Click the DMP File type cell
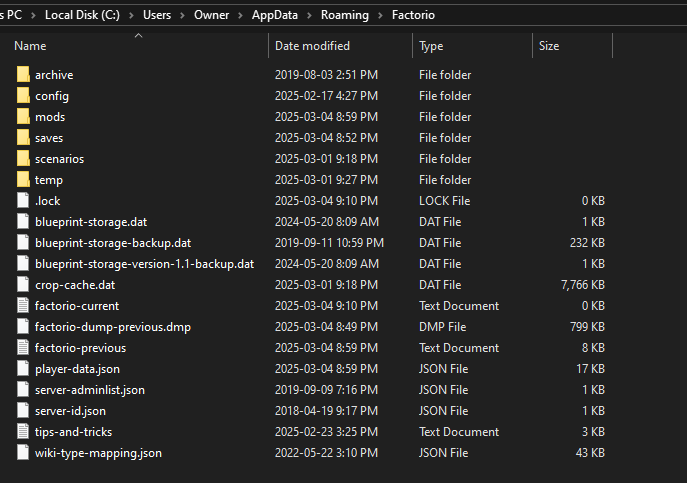This screenshot has height=483, width=687. pyautogui.click(x=442, y=327)
